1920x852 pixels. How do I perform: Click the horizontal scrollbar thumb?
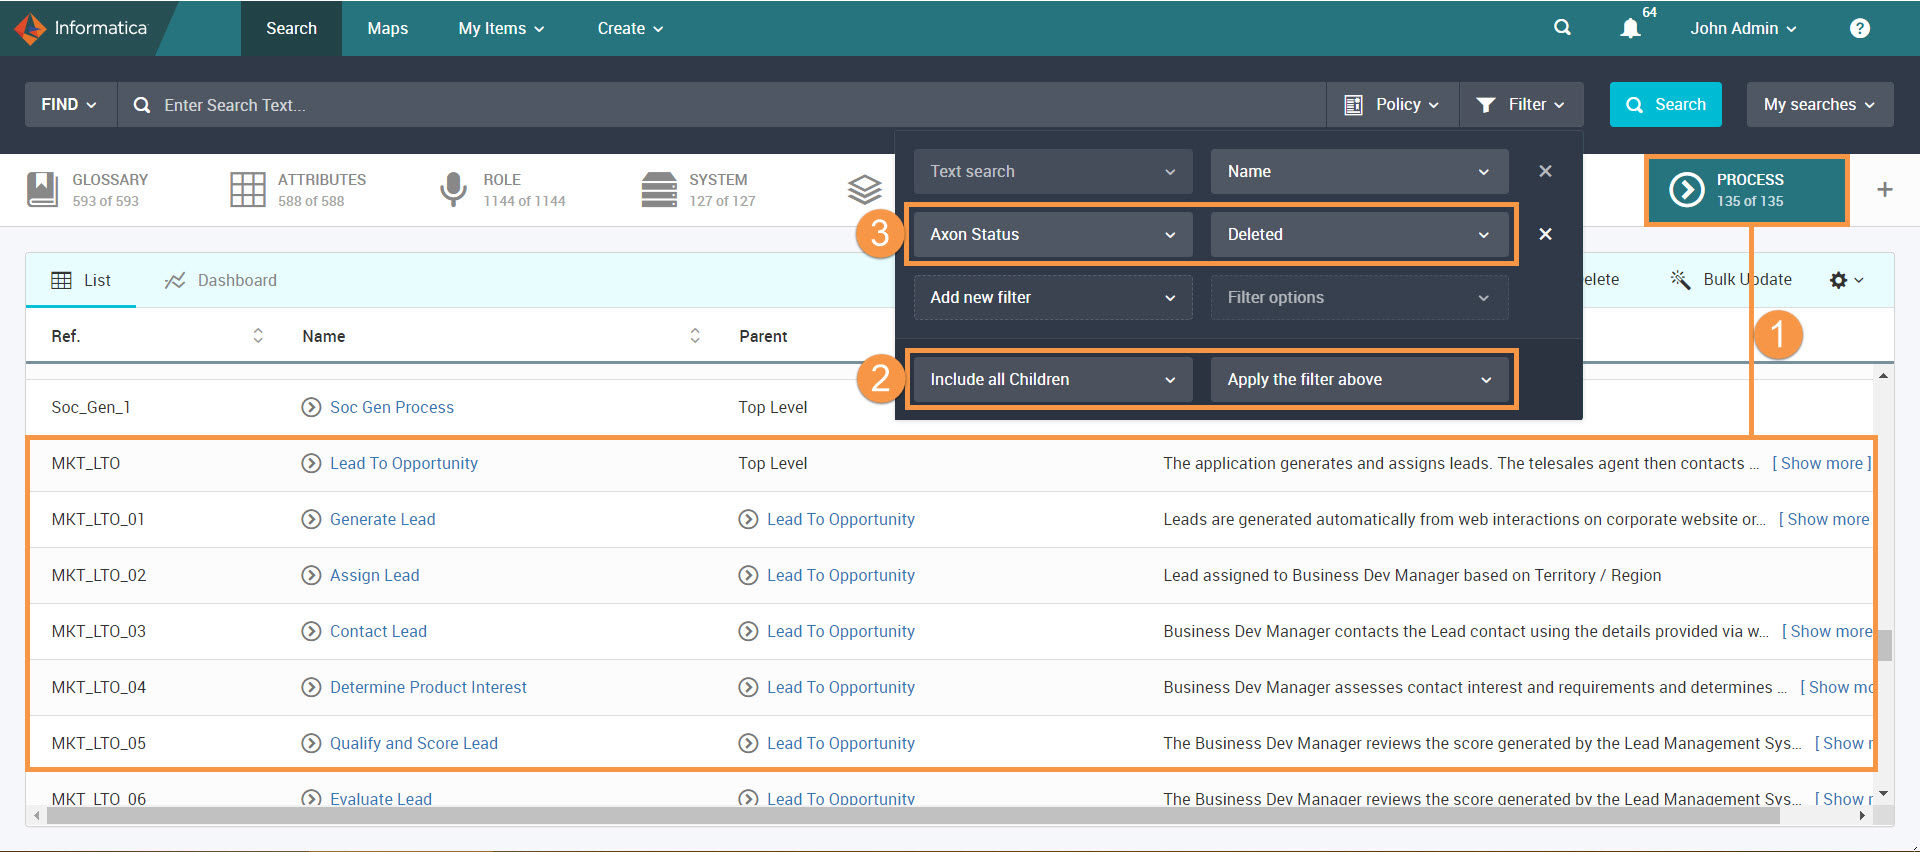[x=912, y=816]
